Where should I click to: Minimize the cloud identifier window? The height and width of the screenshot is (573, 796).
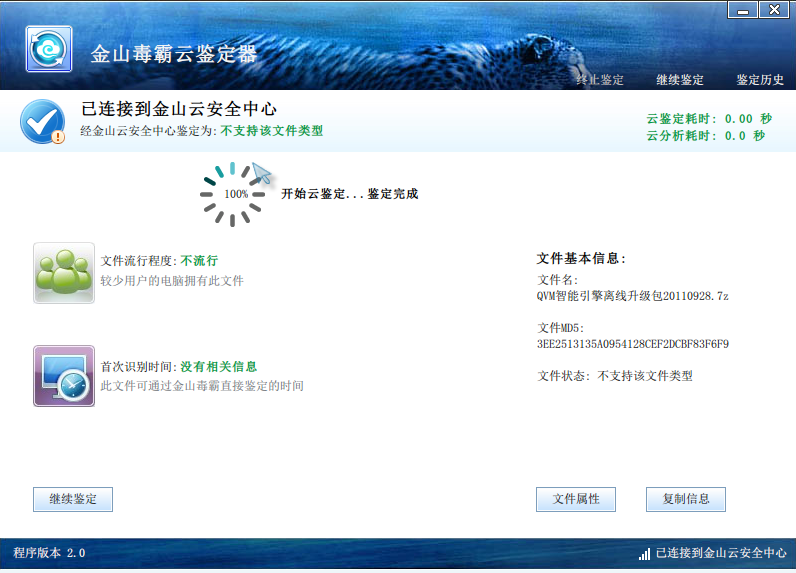tap(743, 10)
